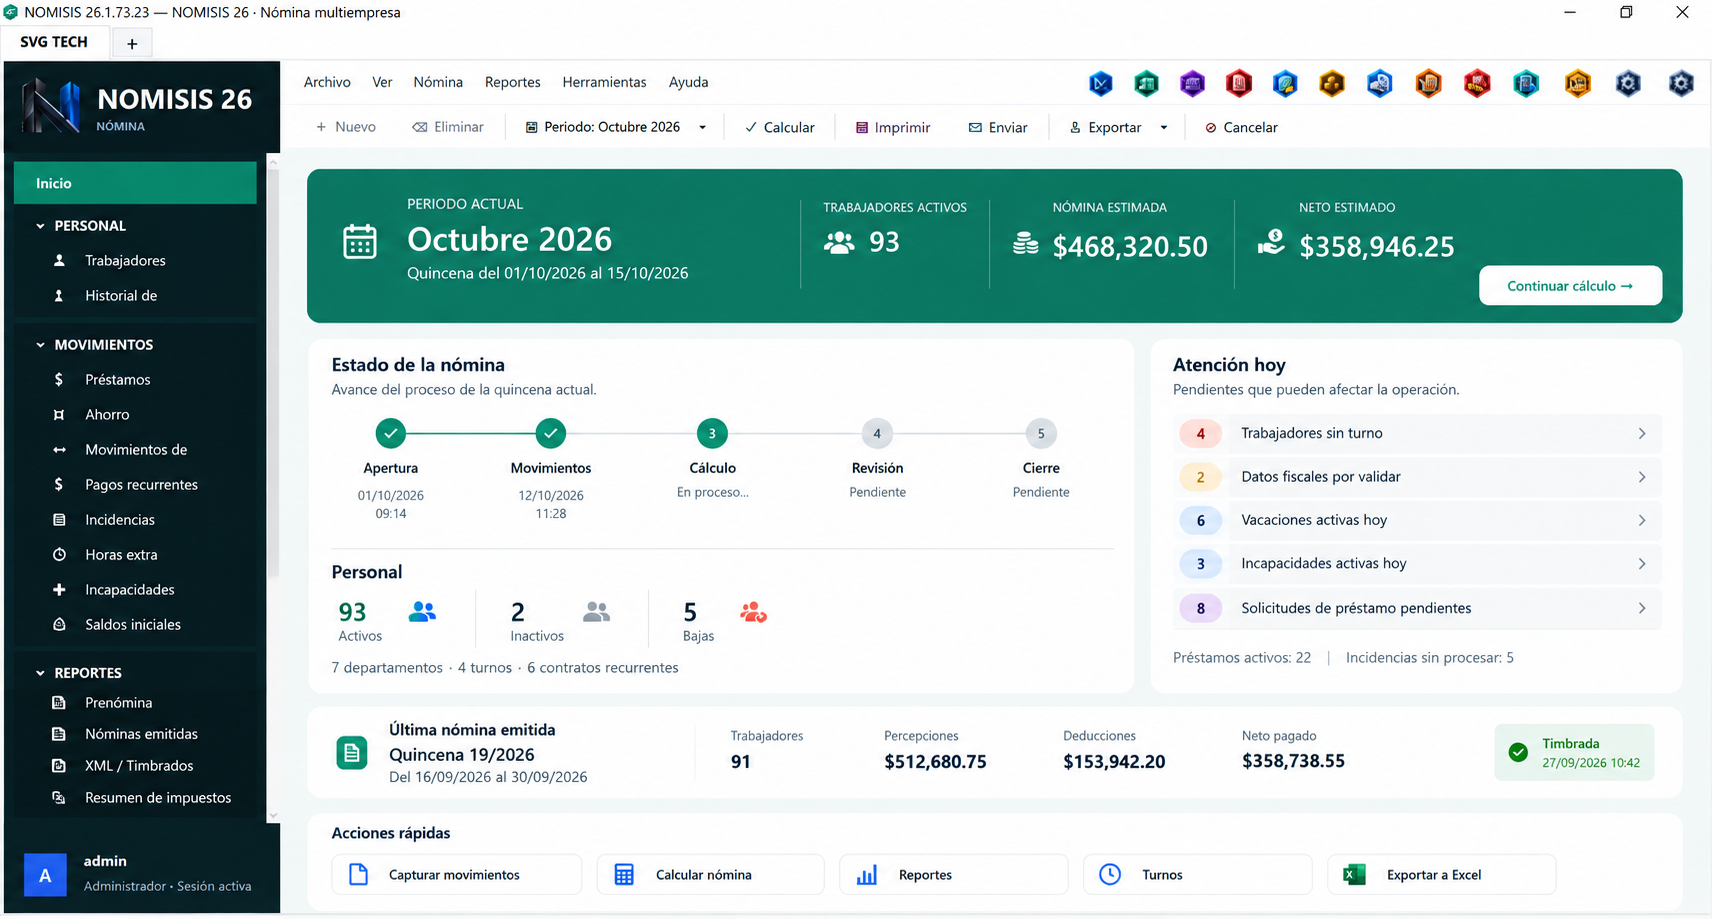
Task: Click the Exportar a Excel quick action
Action: point(1441,875)
